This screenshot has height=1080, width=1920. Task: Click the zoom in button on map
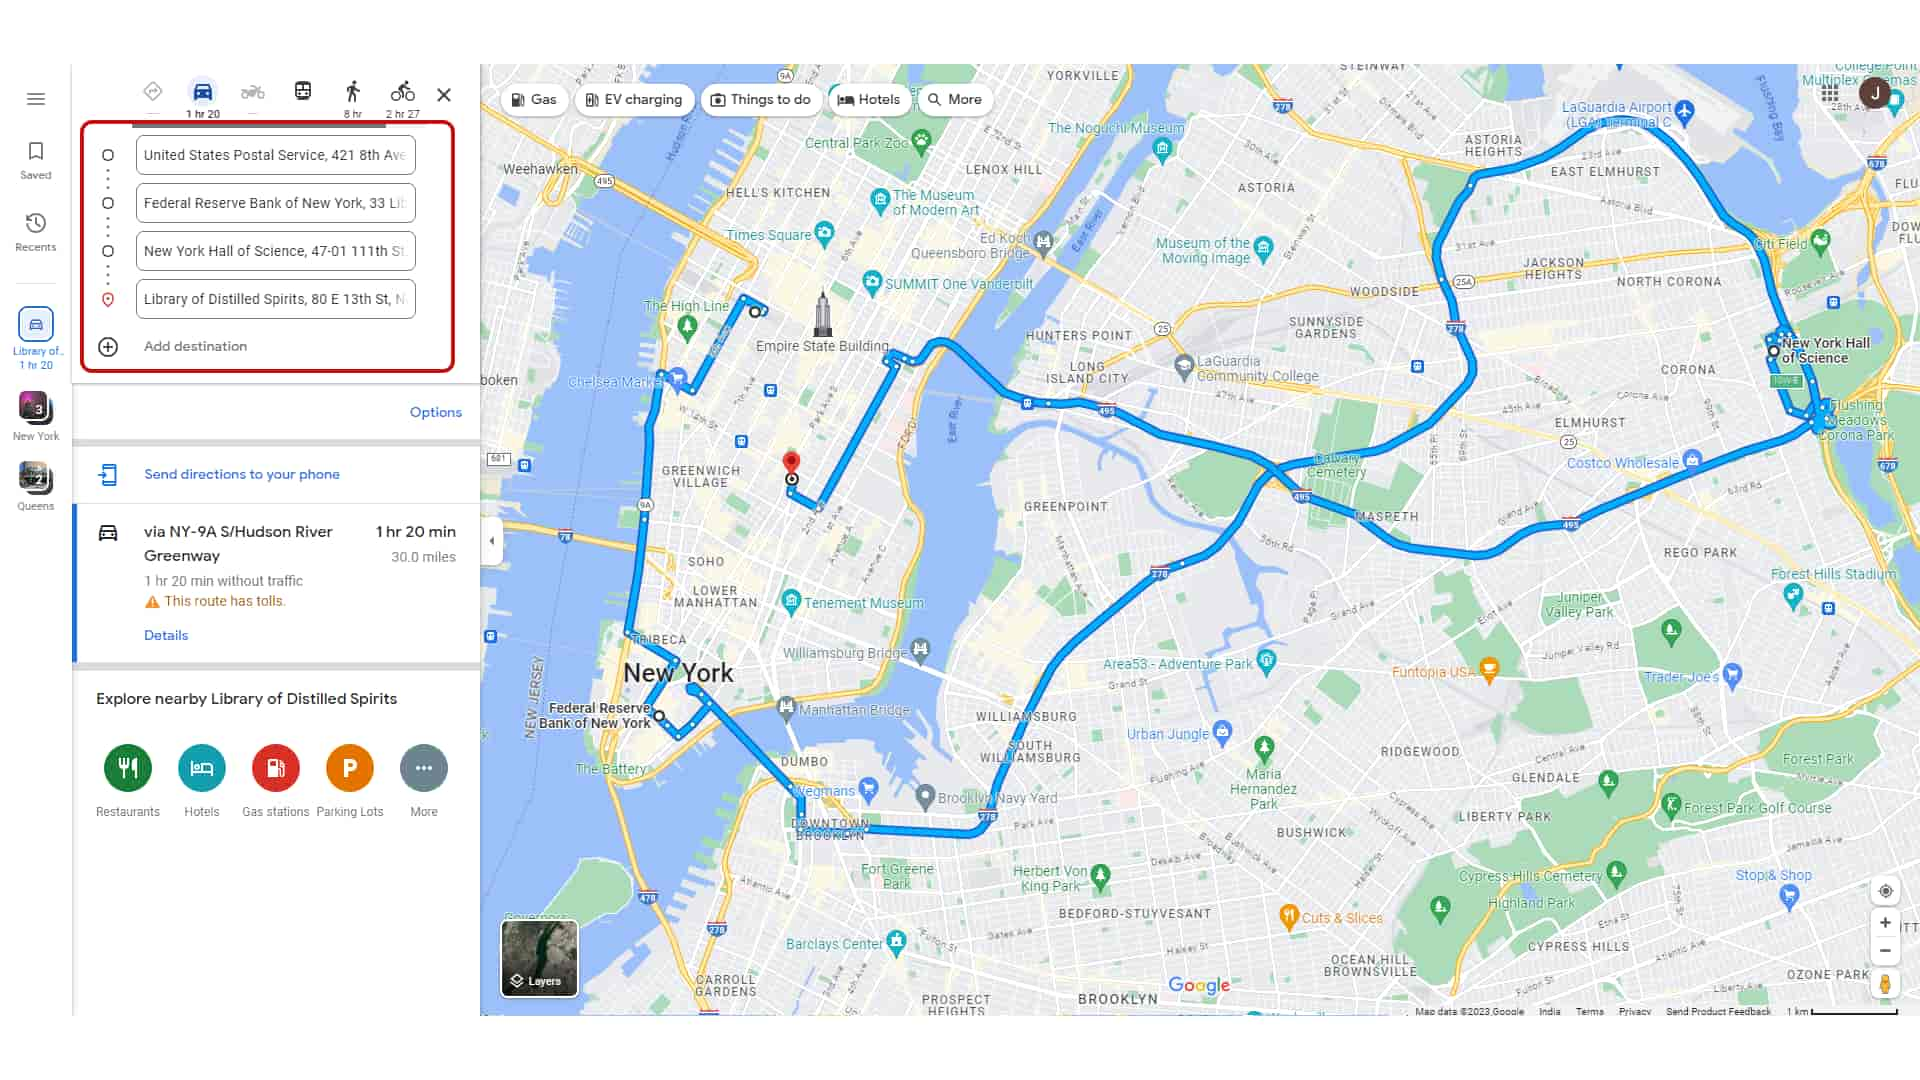click(1886, 923)
